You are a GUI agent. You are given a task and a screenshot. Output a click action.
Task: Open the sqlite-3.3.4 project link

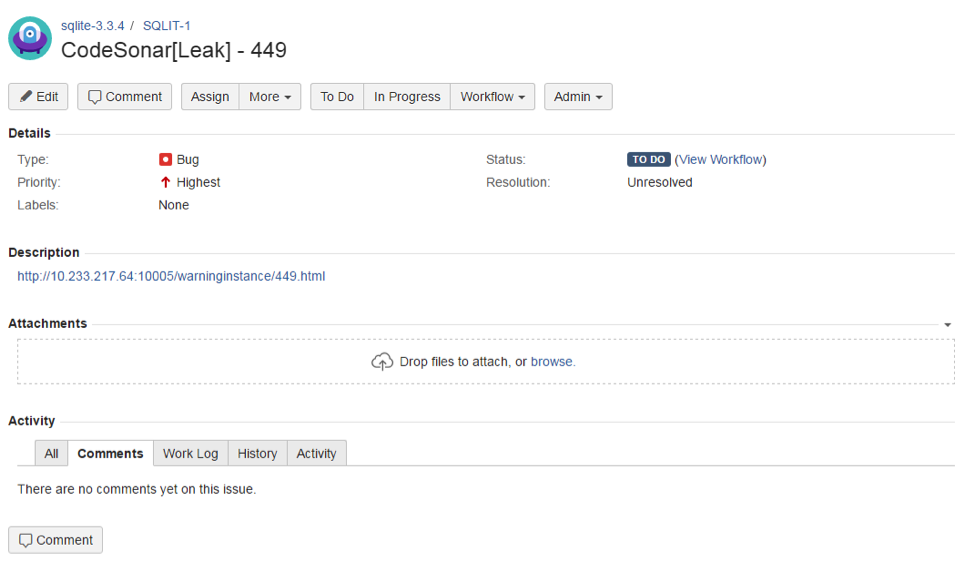(93, 25)
